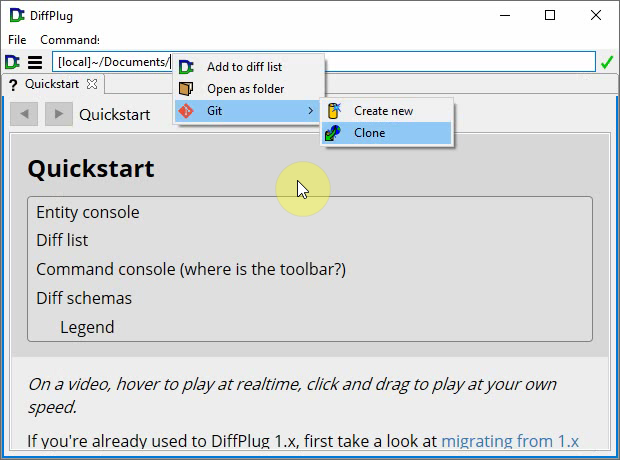Click the Git icon in the context menu
Image resolution: width=620 pixels, height=460 pixels.
coord(186,111)
